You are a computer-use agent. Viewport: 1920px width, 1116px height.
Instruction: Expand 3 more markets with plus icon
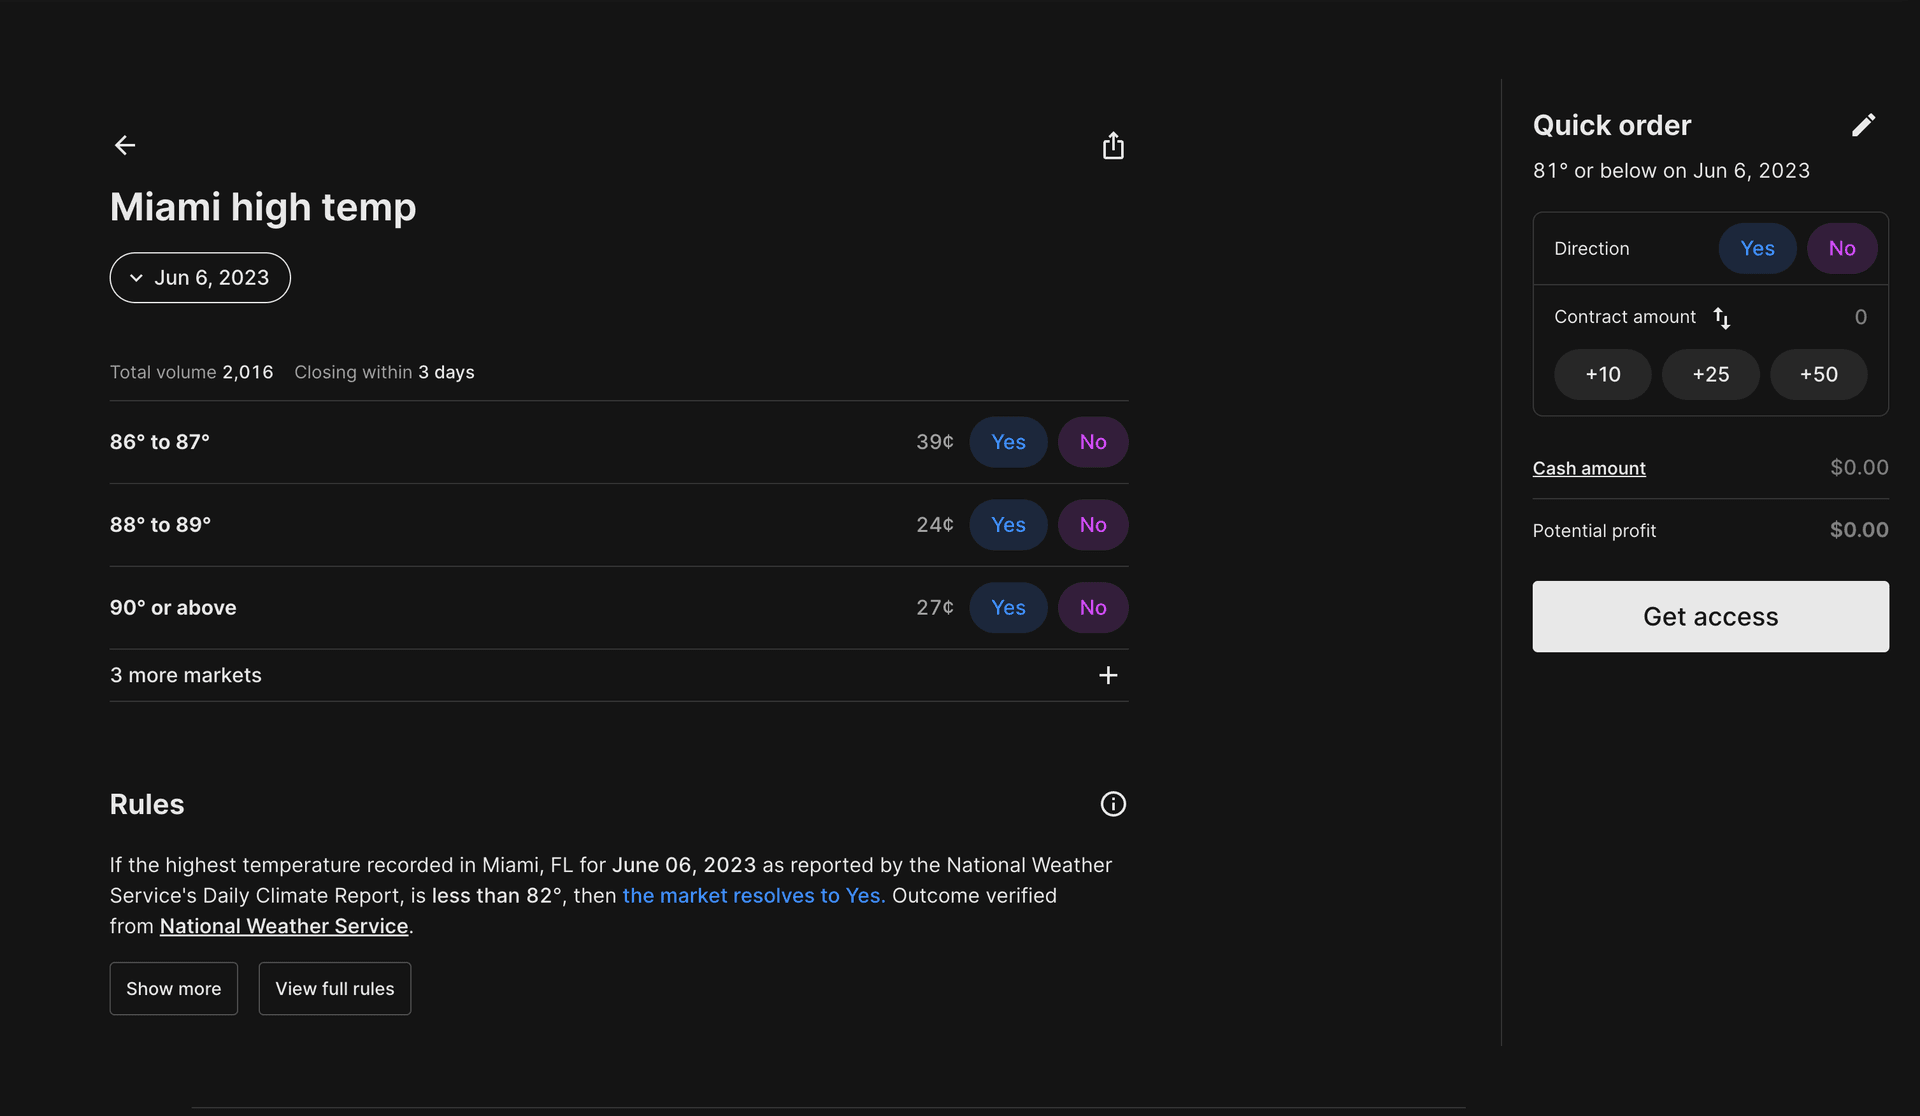[1108, 676]
